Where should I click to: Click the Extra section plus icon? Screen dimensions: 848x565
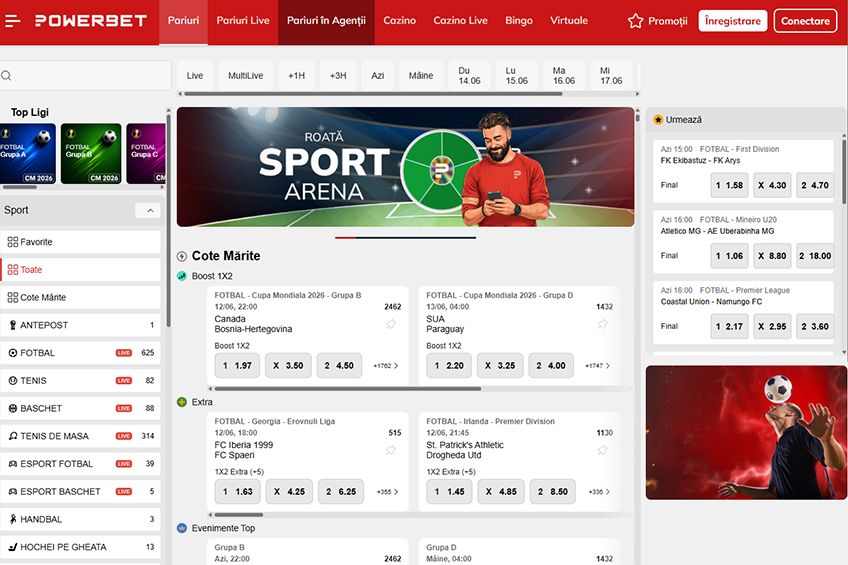click(182, 402)
